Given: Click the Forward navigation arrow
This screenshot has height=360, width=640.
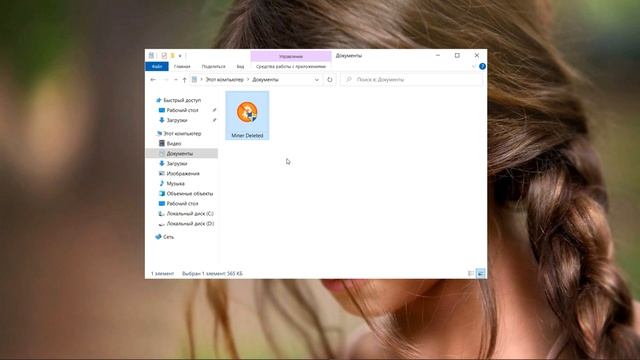Looking at the screenshot, I should (166, 80).
